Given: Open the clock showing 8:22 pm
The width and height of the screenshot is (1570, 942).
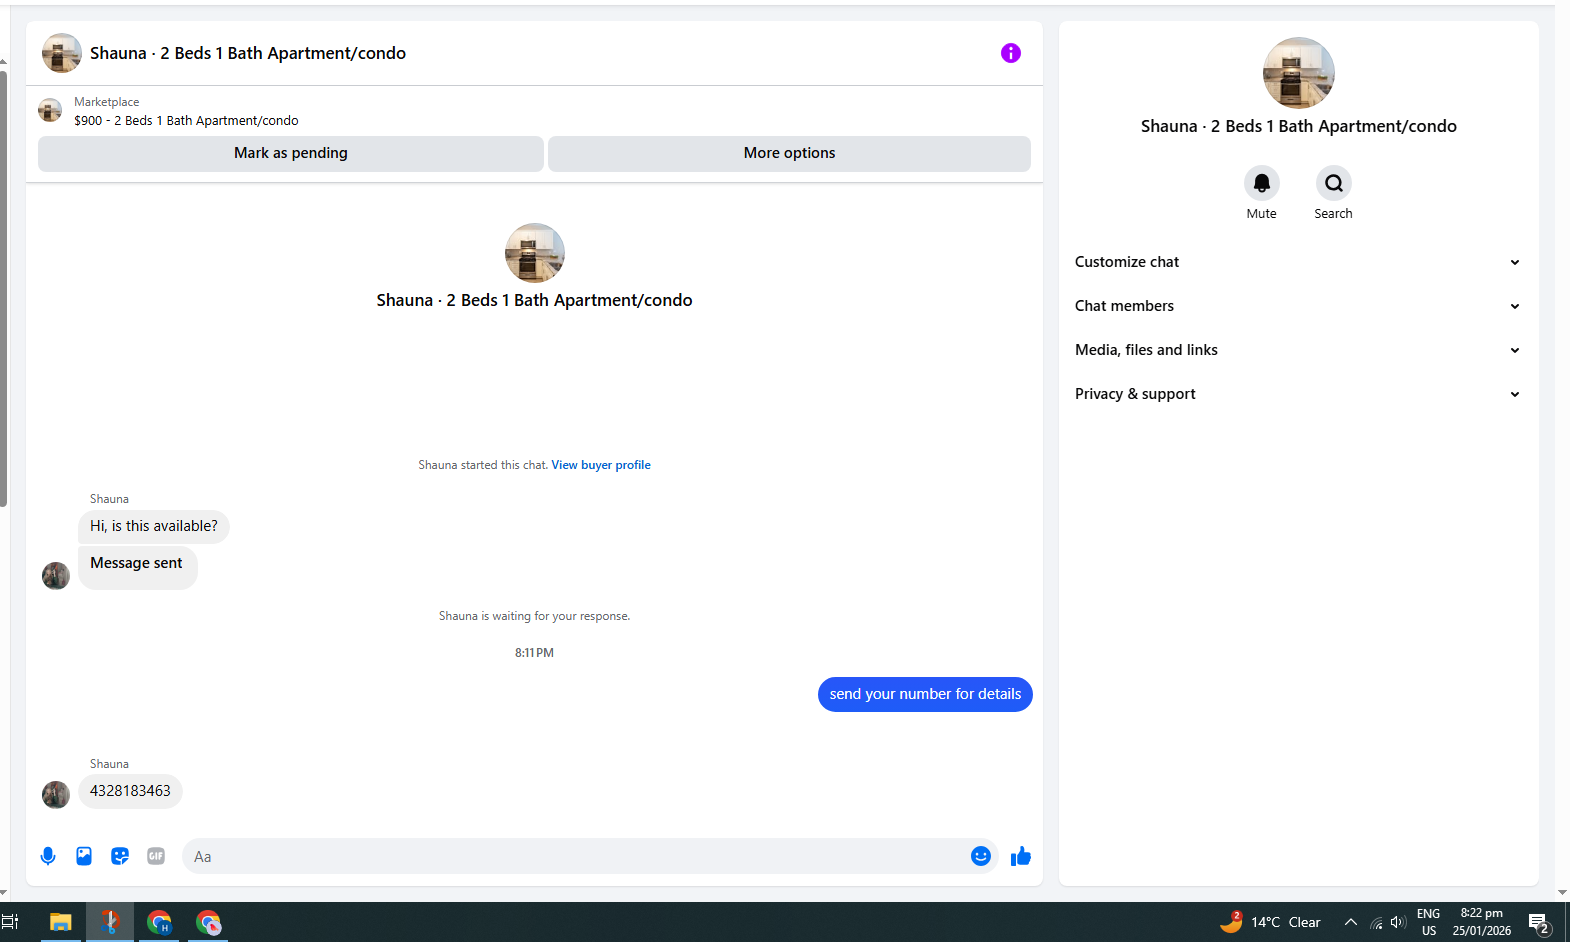Looking at the screenshot, I should pyautogui.click(x=1482, y=922).
